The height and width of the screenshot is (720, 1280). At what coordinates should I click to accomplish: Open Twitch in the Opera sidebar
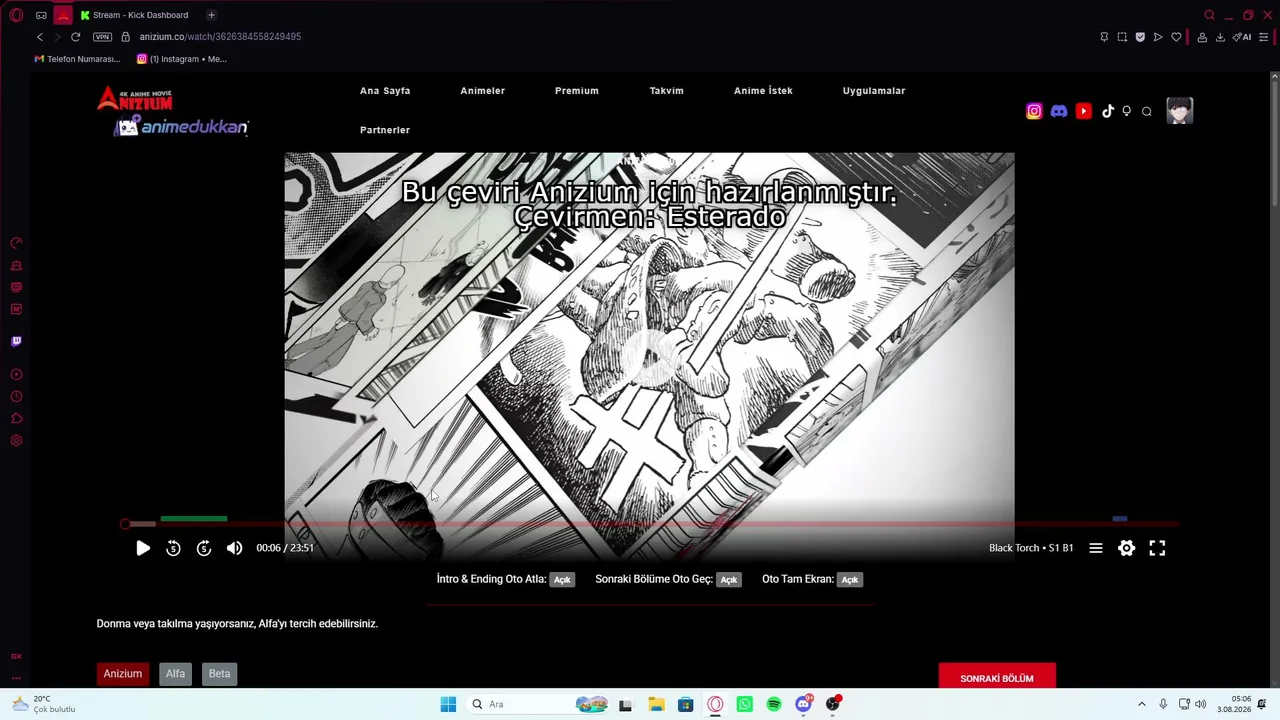click(16, 341)
